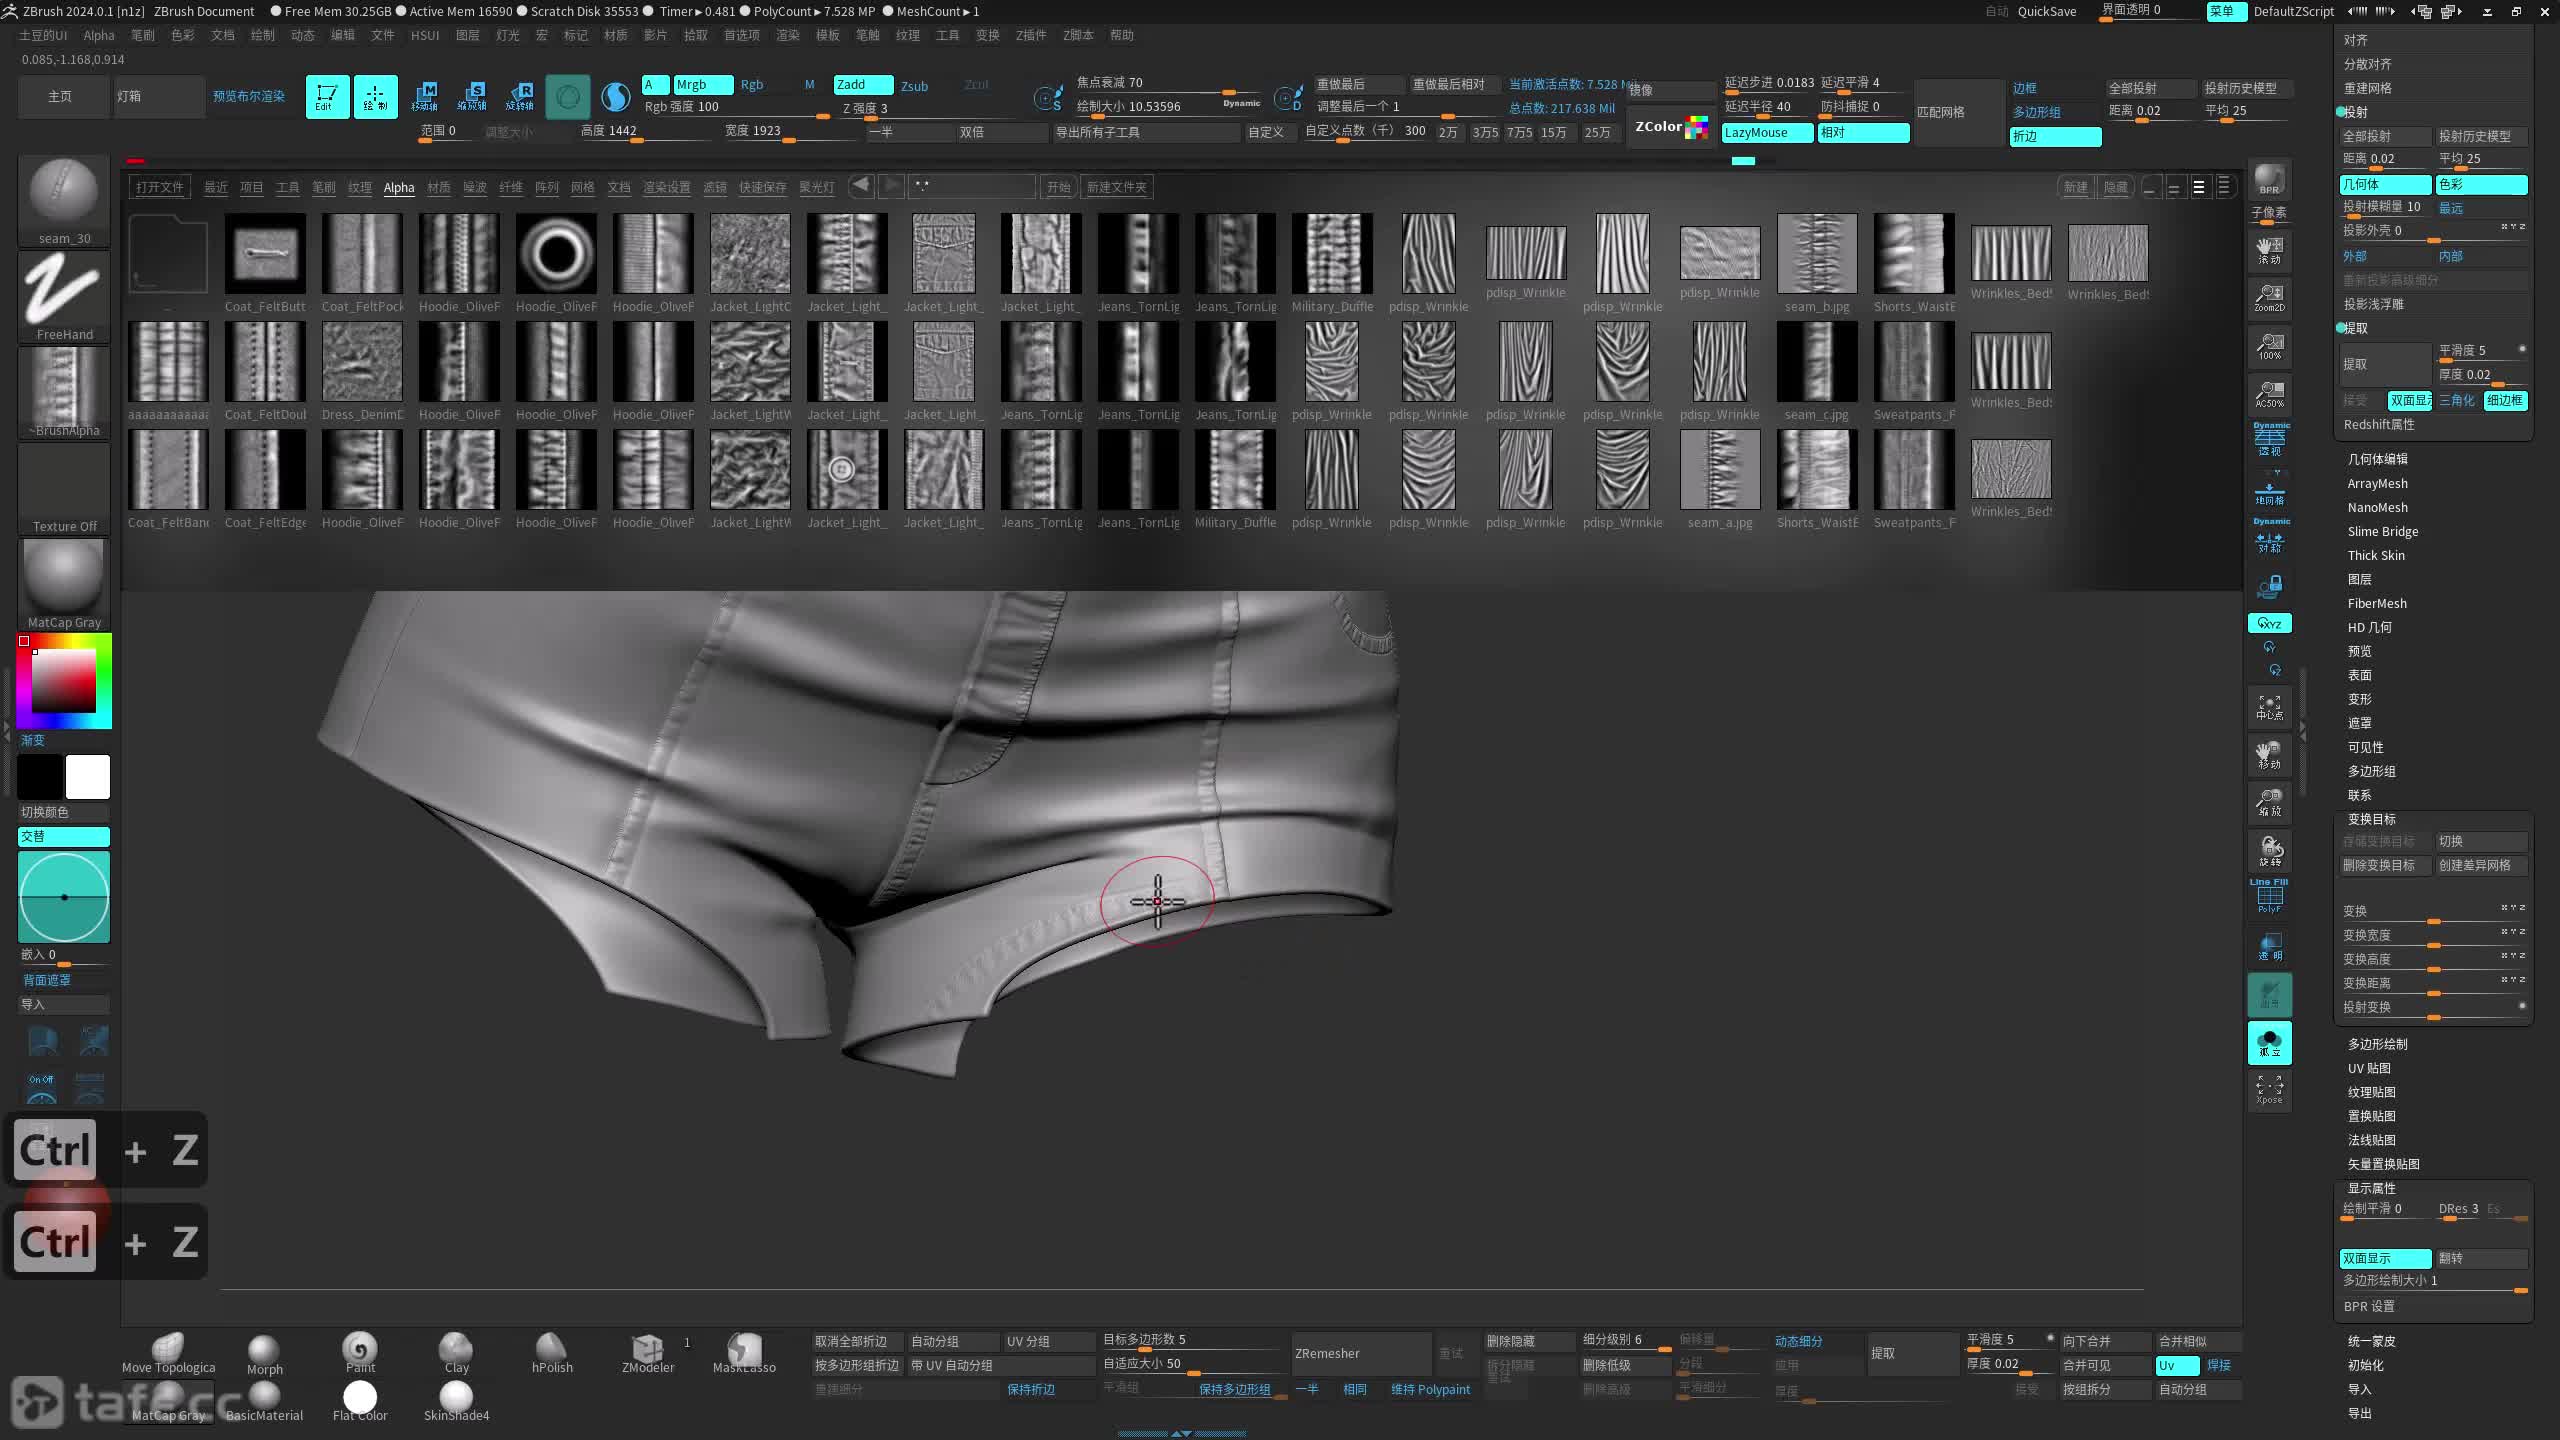Viewport: 2560px width, 1440px height.
Task: Toggle the XYZ rotation mode
Action: tap(2269, 624)
